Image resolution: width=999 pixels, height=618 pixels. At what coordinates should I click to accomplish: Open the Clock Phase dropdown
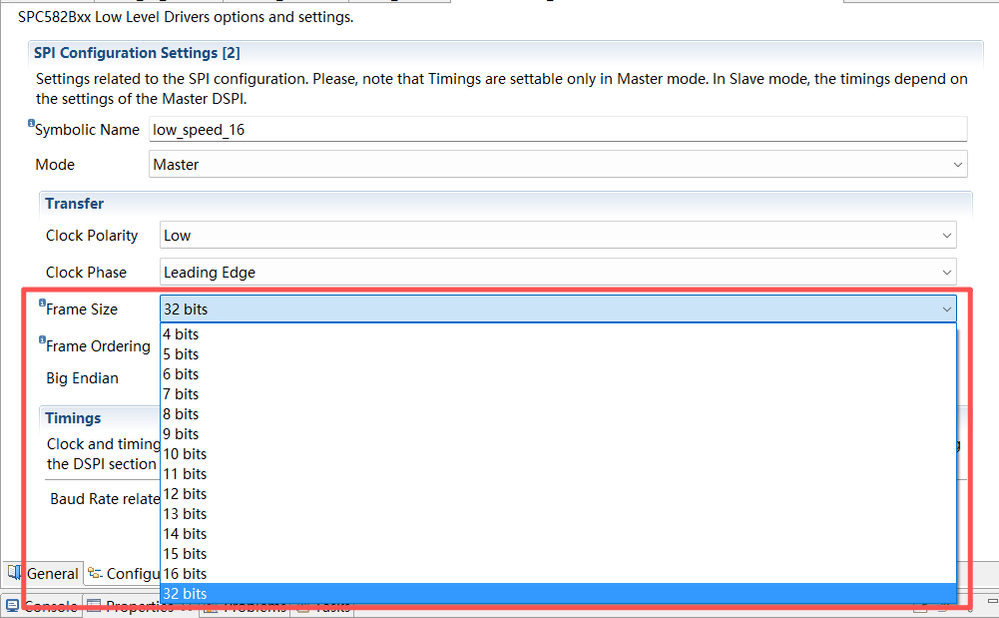(x=558, y=272)
